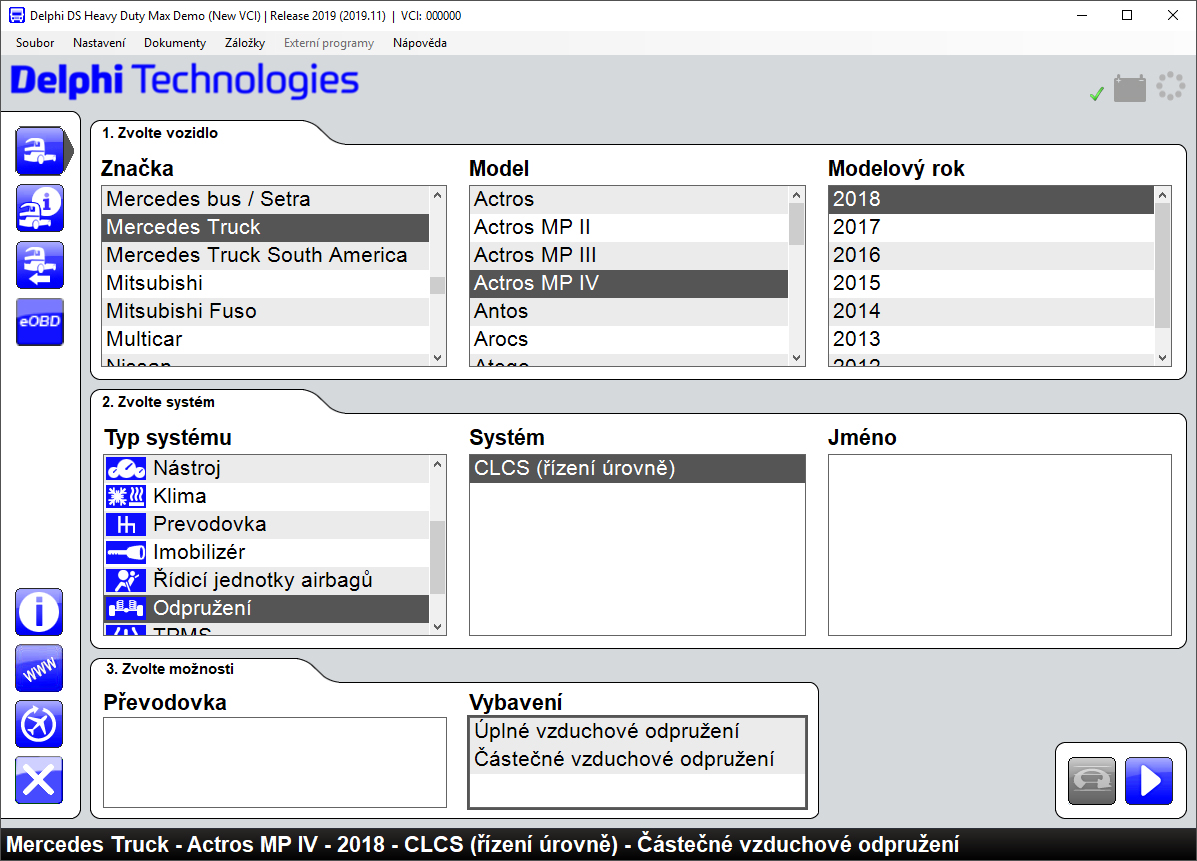Select the Arocs model
1197x861 pixels.
click(x=629, y=340)
